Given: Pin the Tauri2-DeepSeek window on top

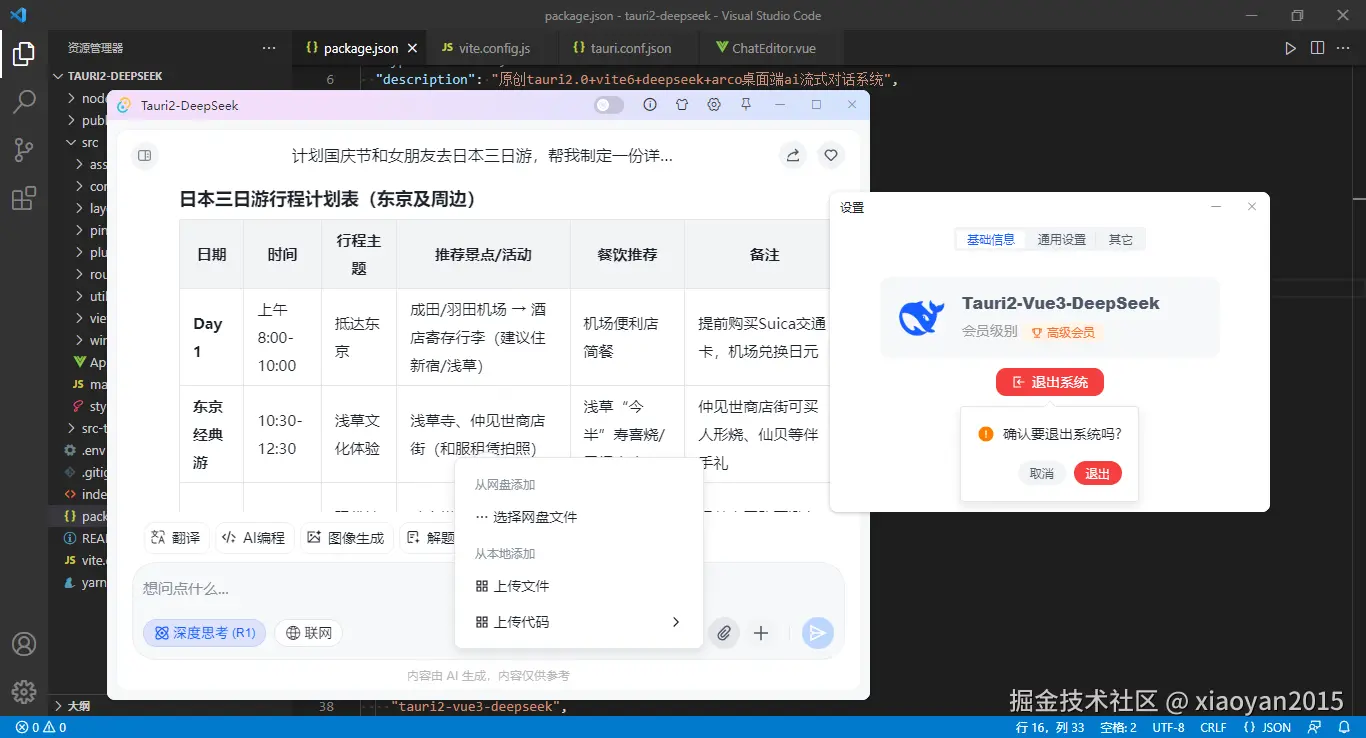Looking at the screenshot, I should (746, 104).
